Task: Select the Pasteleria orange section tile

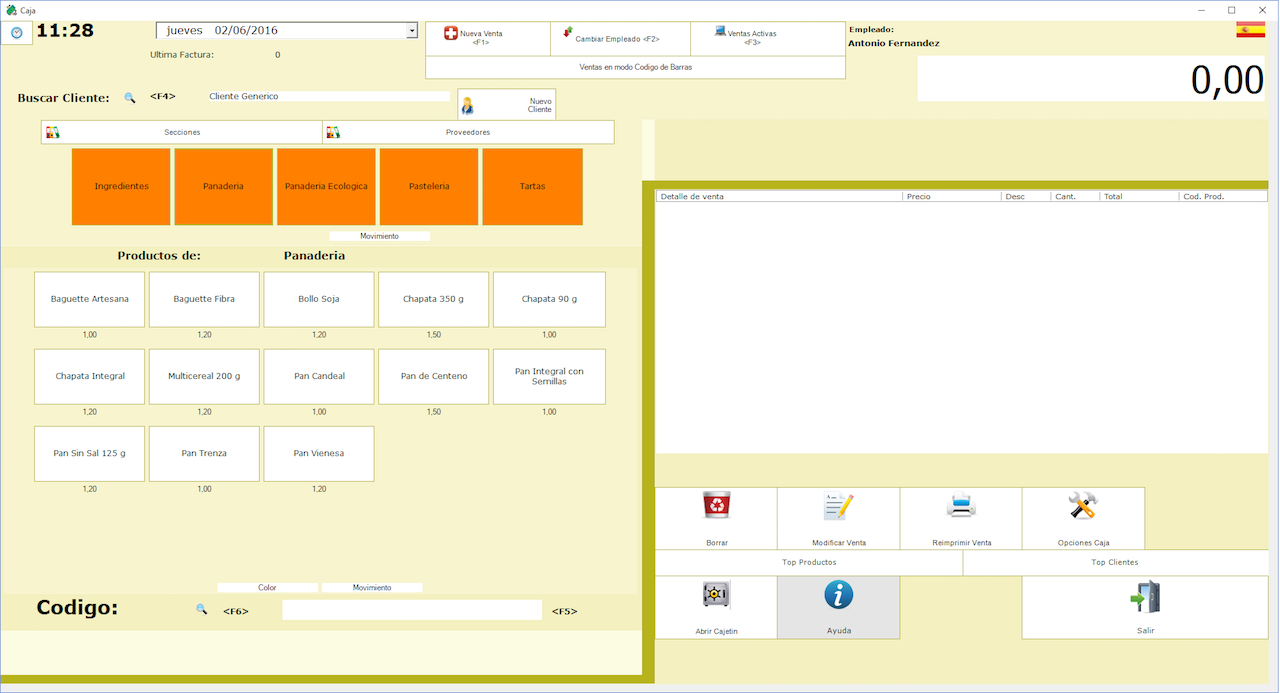Action: tap(429, 187)
